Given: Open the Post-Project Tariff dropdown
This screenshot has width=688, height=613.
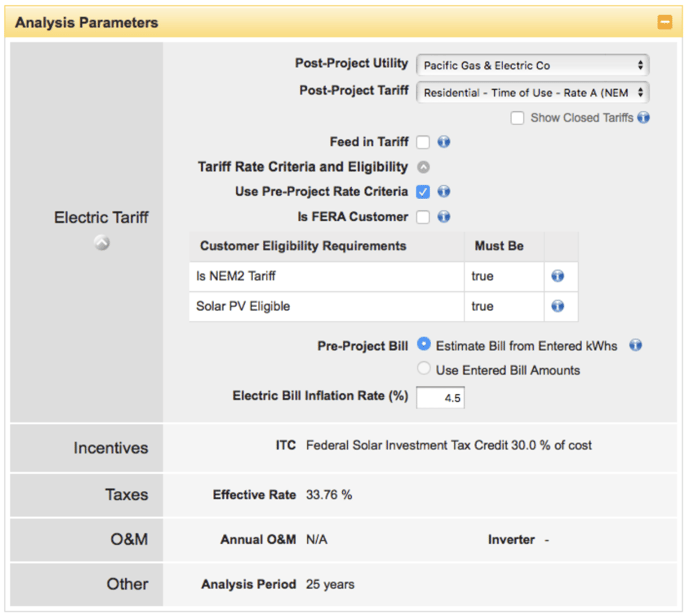Looking at the screenshot, I should pos(532,92).
